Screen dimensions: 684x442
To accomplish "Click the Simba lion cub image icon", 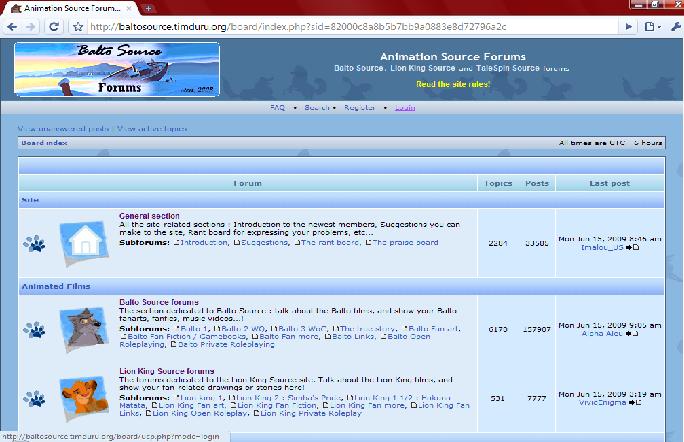I will [84, 398].
